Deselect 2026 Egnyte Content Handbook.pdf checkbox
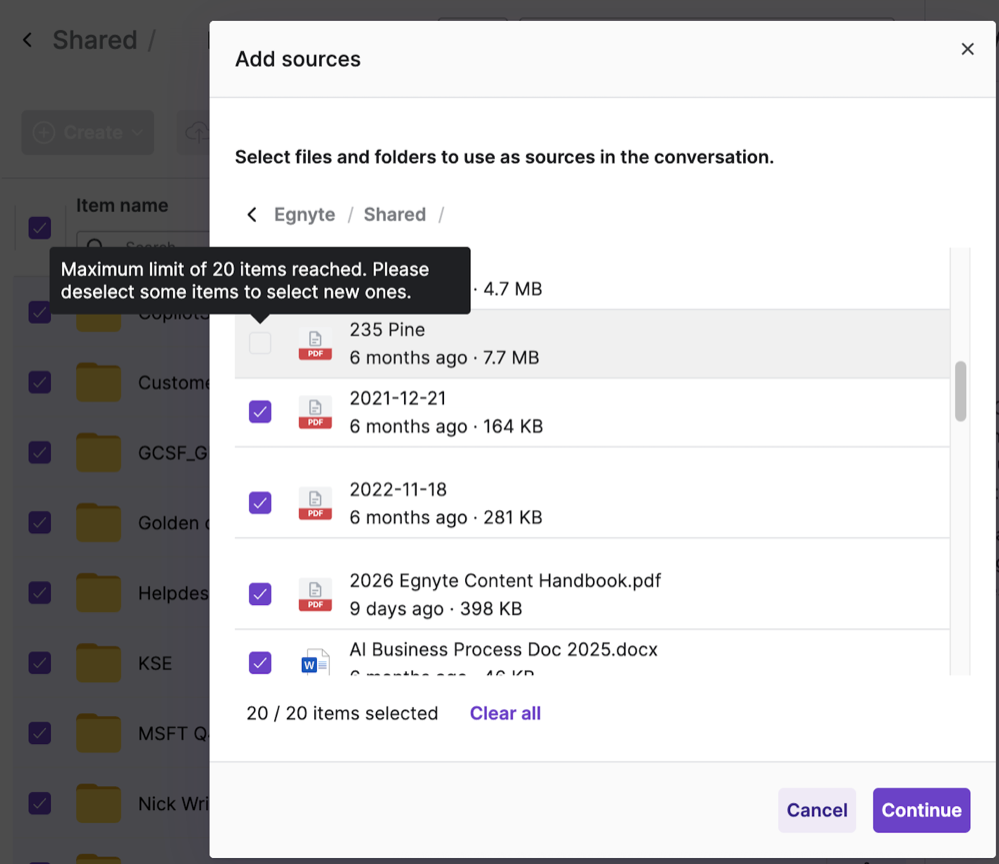The image size is (999, 864). (x=260, y=595)
